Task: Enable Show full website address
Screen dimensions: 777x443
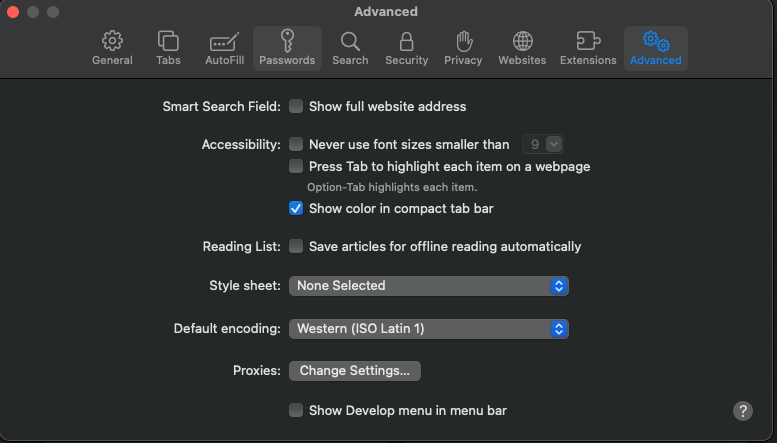Action: [296, 106]
